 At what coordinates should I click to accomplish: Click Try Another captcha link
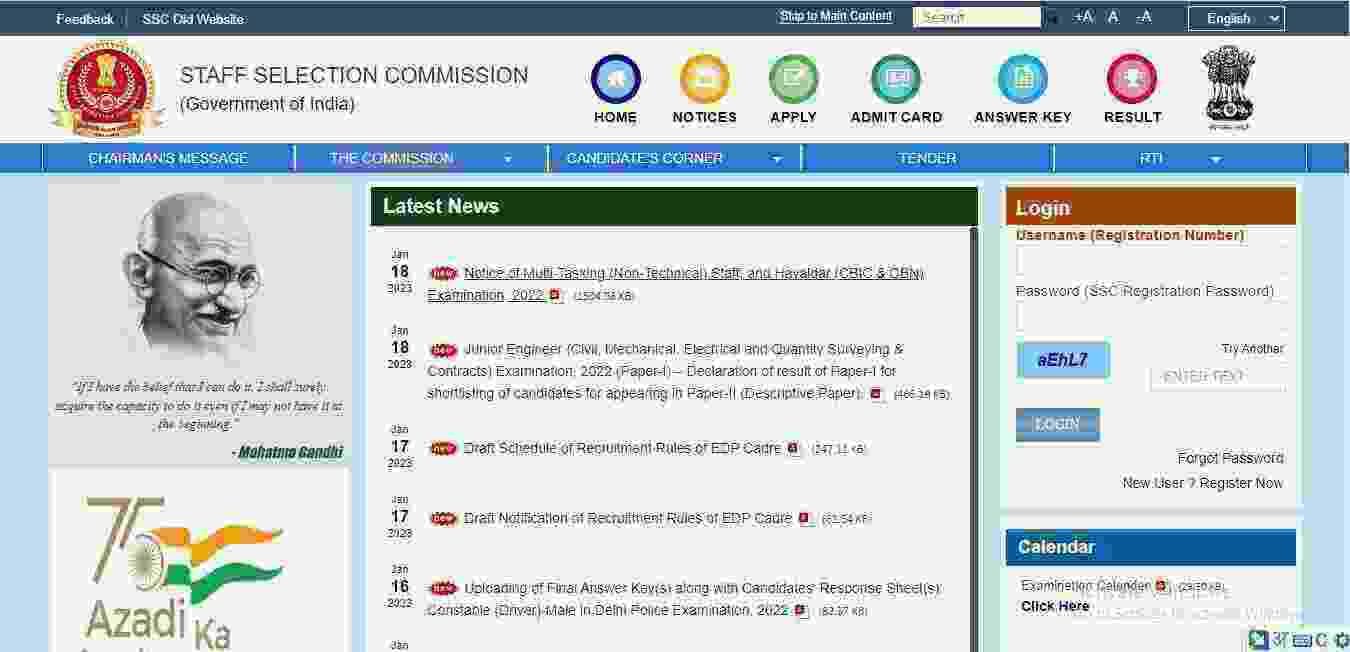click(1252, 349)
